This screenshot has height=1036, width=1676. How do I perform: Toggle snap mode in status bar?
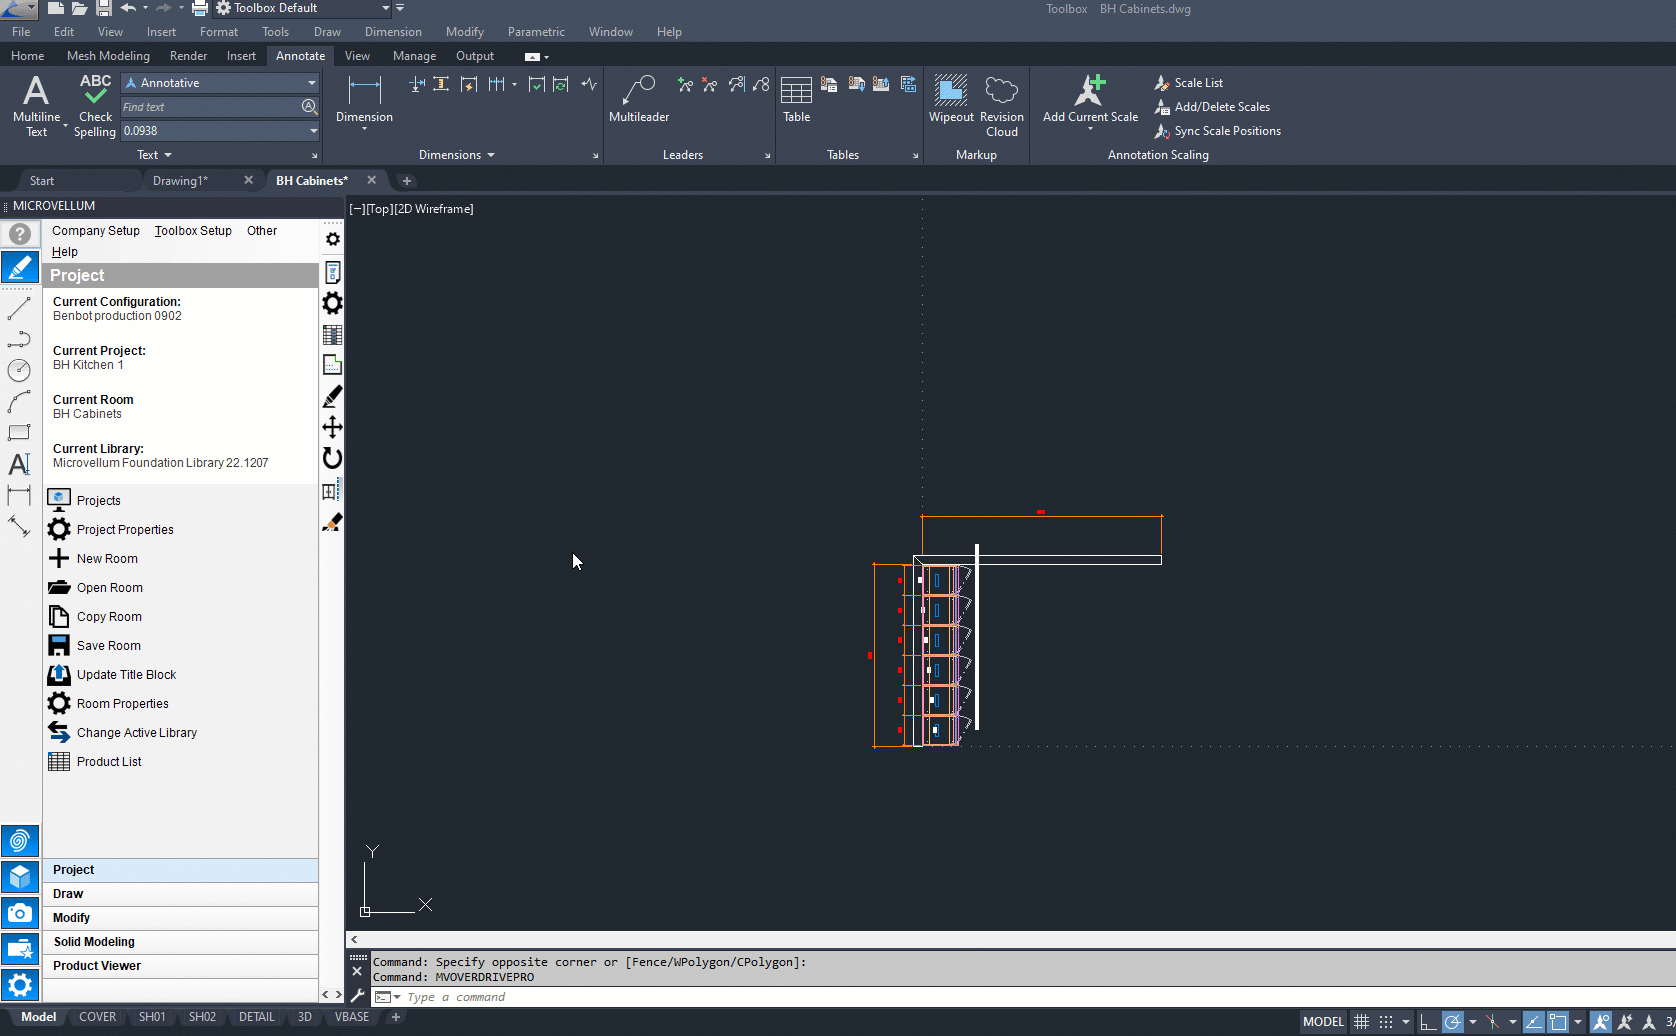coord(1386,1022)
